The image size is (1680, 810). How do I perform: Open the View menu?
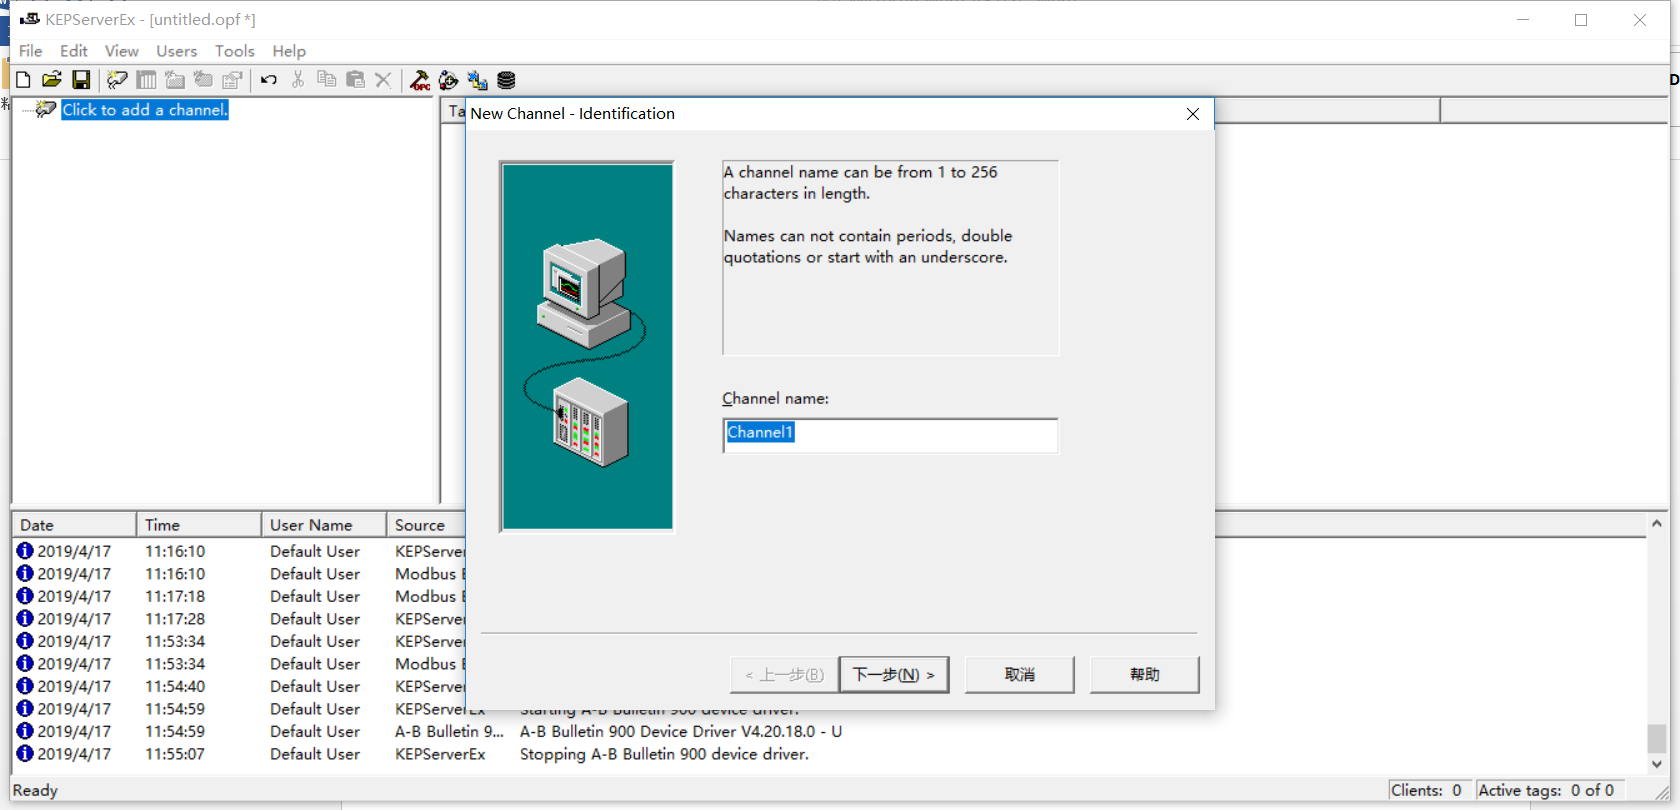point(122,51)
